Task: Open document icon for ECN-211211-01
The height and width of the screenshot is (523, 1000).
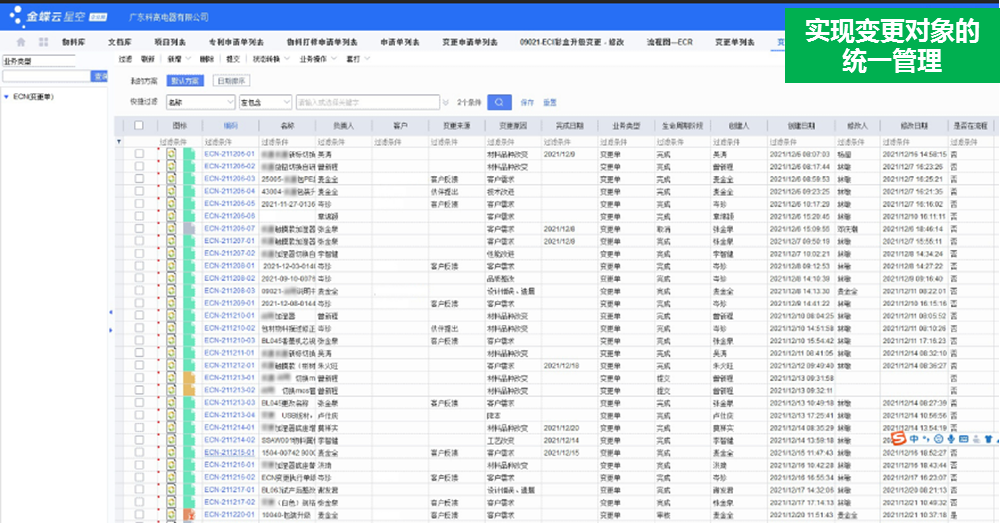Action: (x=171, y=353)
